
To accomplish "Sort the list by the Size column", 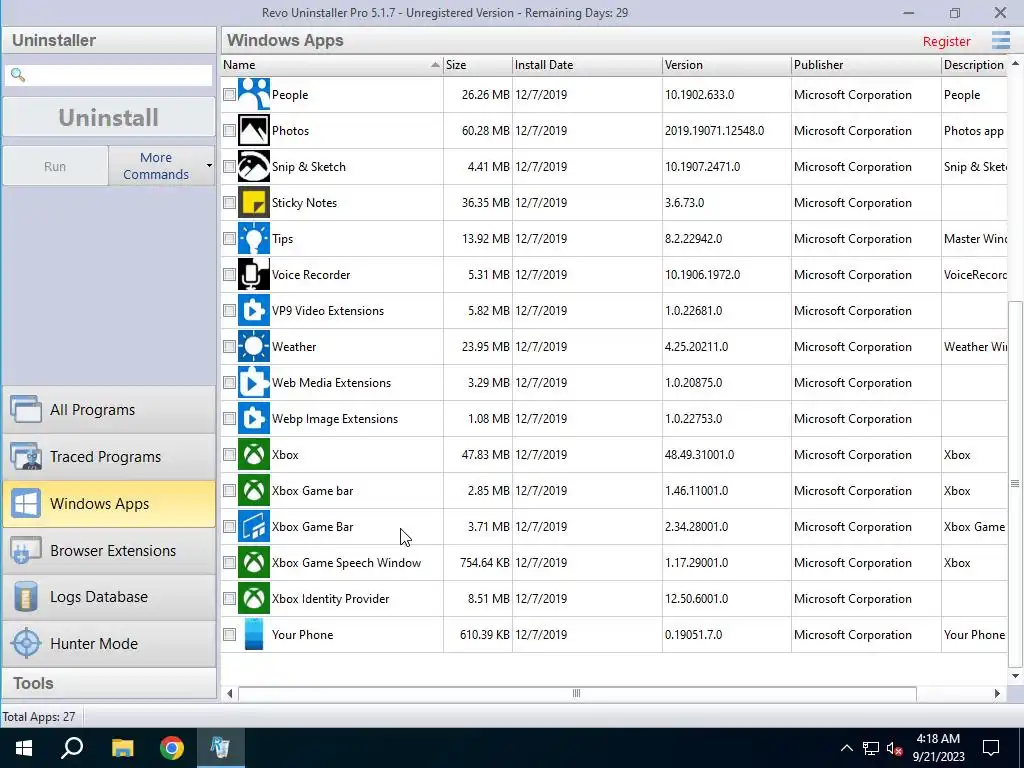I will point(478,65).
